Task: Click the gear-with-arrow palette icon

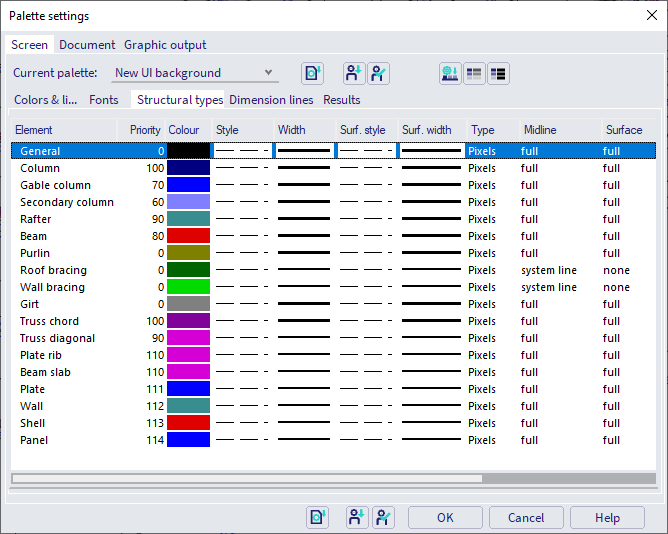Action: tap(450, 73)
